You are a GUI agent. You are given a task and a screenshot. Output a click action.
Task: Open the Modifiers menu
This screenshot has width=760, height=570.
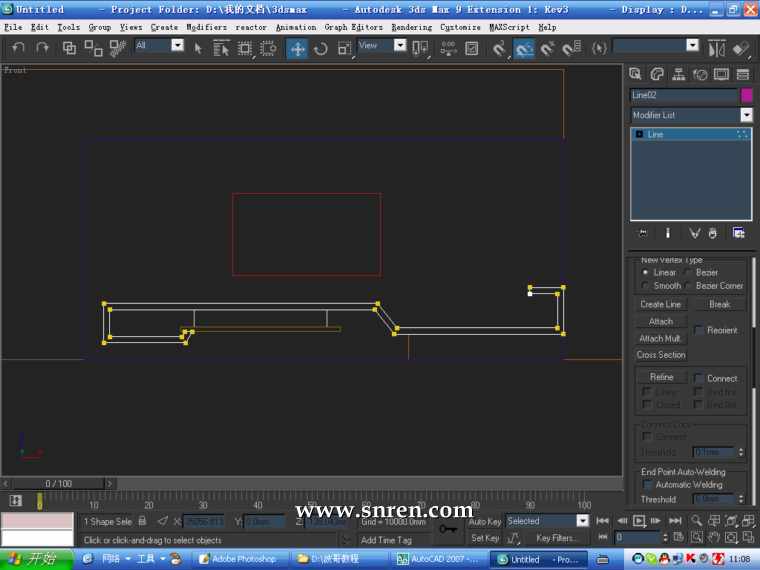pos(206,27)
